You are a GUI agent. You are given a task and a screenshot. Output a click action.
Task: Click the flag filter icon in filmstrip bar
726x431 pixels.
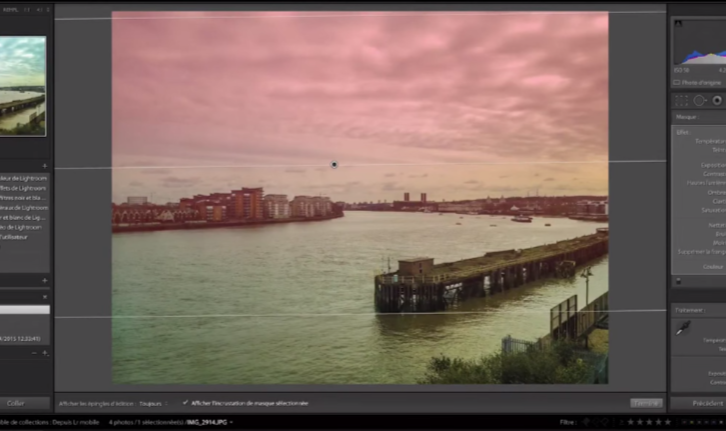tap(586, 422)
